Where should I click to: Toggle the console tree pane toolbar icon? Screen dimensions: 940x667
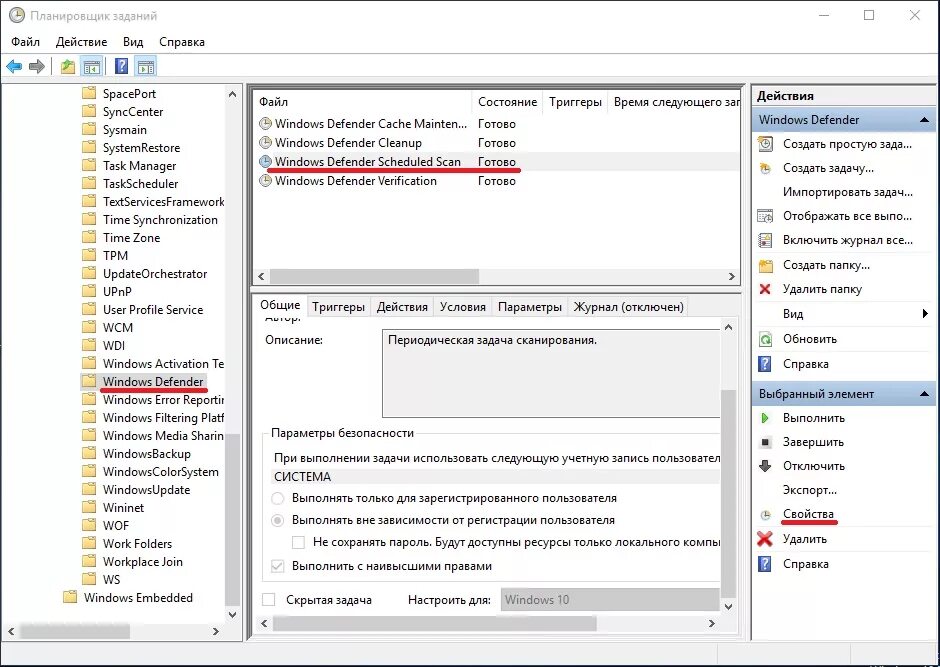pyautogui.click(x=92, y=67)
